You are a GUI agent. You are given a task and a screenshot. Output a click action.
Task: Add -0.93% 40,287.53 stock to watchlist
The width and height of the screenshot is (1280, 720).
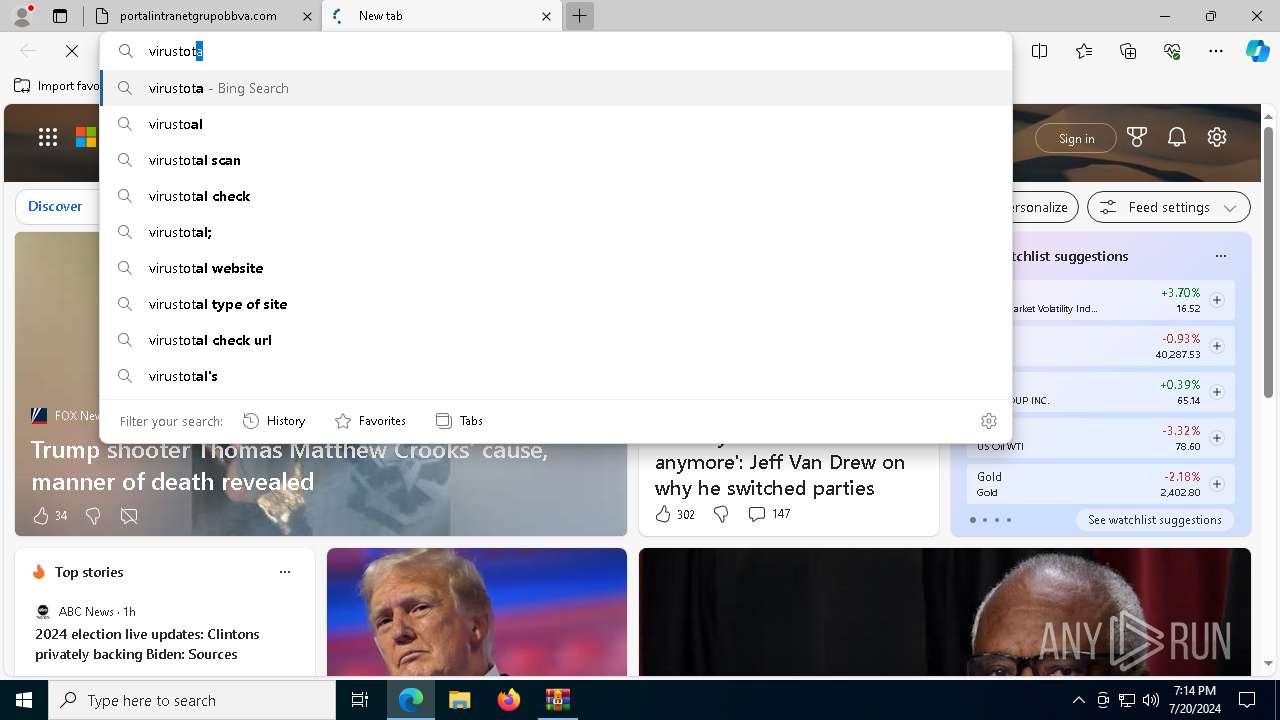[1216, 346]
